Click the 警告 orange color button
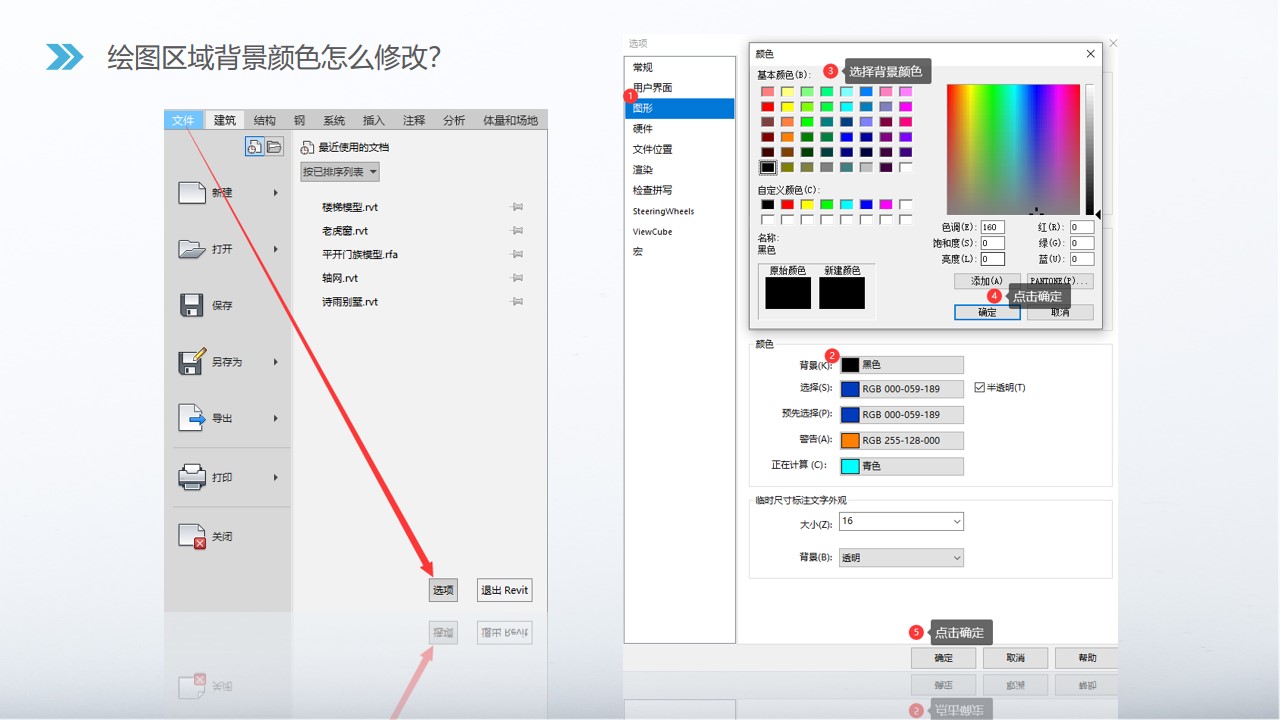The width and height of the screenshot is (1280, 720). point(902,440)
